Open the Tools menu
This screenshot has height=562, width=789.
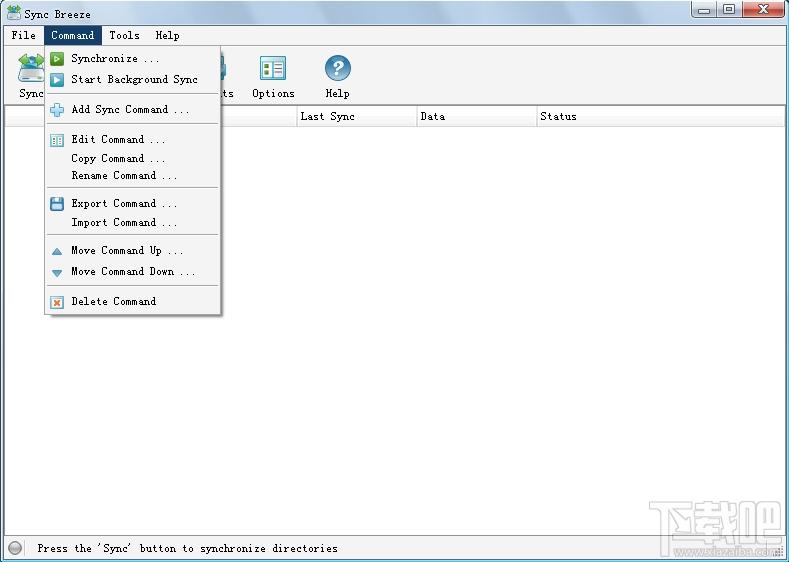coord(124,35)
